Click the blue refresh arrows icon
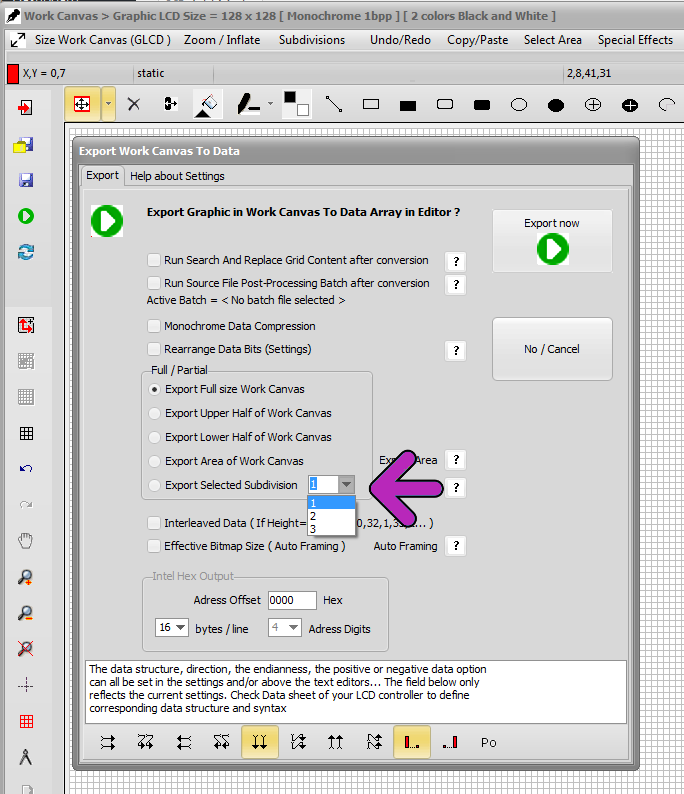This screenshot has width=684, height=794. point(25,252)
